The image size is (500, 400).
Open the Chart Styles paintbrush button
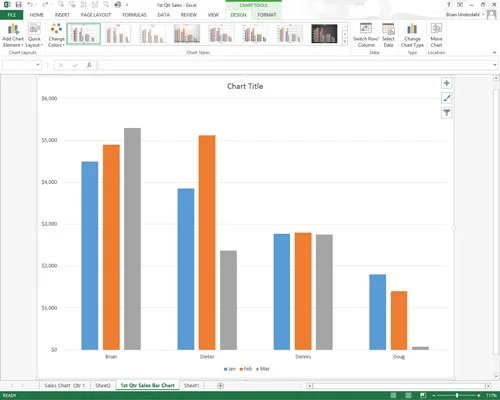(x=447, y=98)
